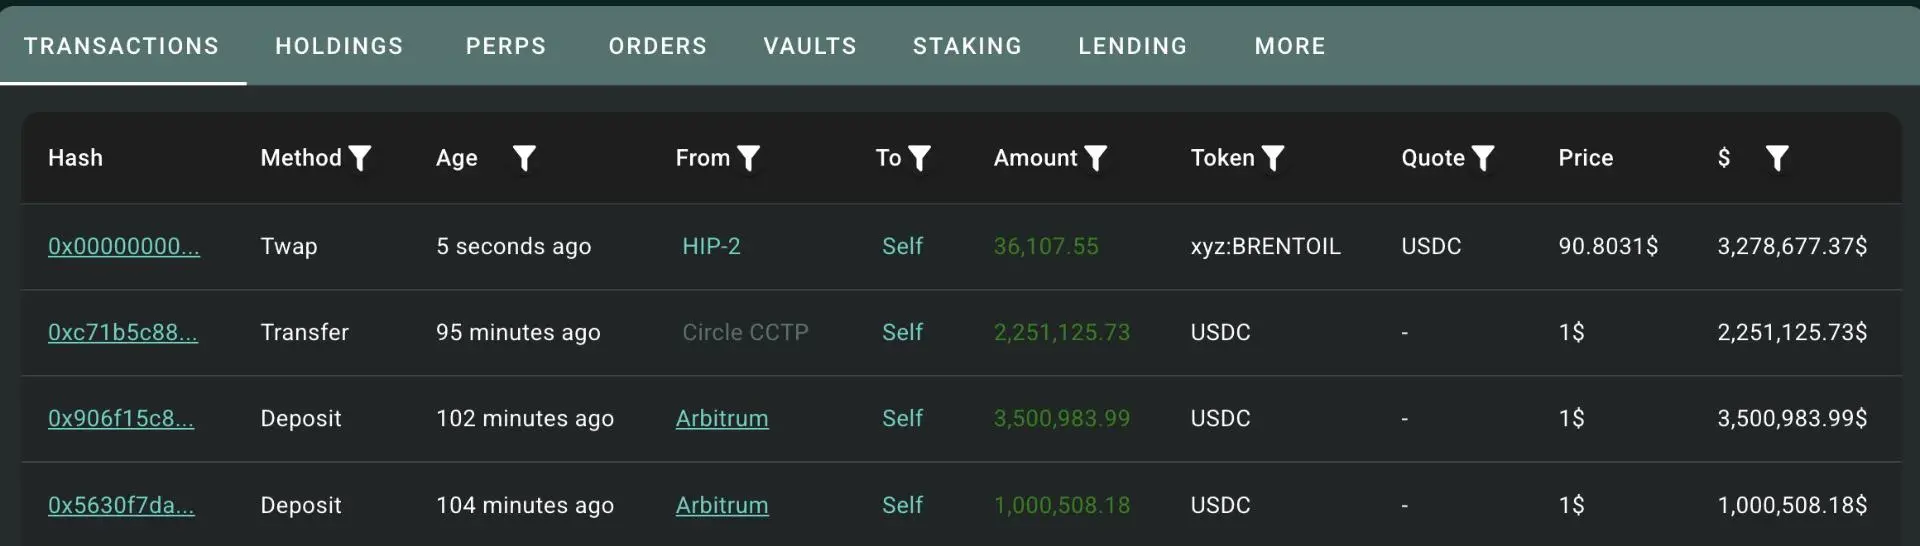This screenshot has width=1920, height=546.
Task: Filter transactions by Amount icon
Action: pos(1096,158)
